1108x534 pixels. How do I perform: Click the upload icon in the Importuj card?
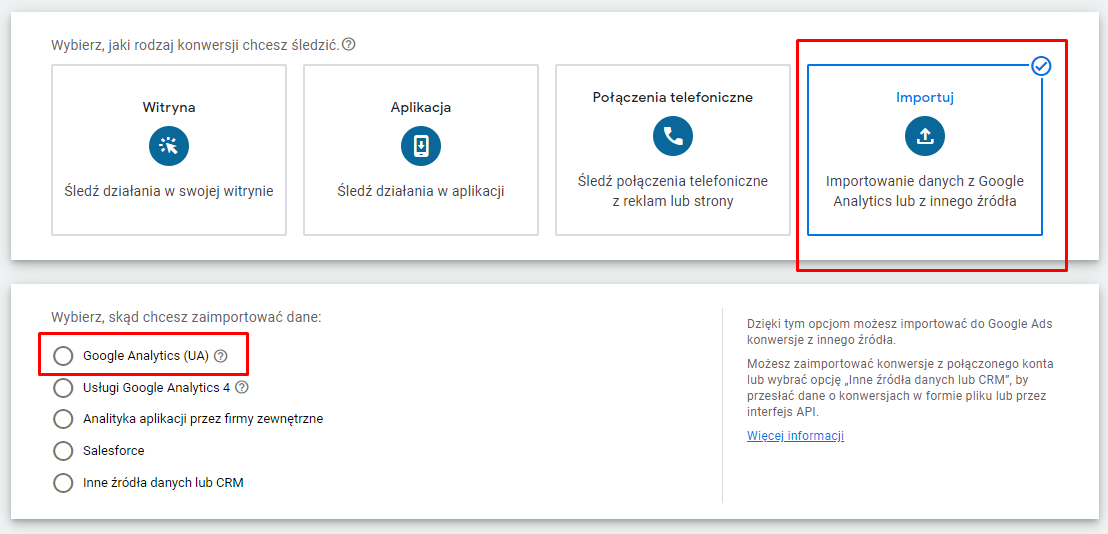coord(924,136)
